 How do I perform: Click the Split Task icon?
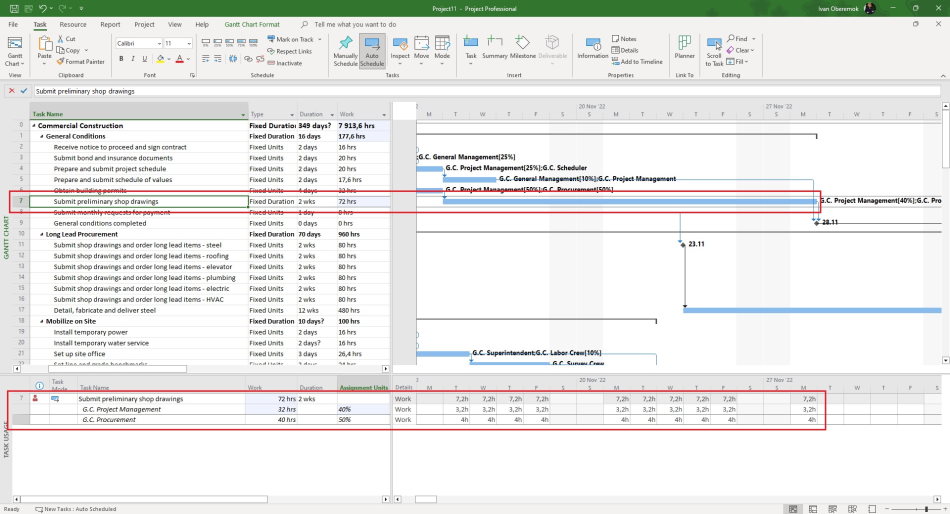pyautogui.click(x=233, y=59)
